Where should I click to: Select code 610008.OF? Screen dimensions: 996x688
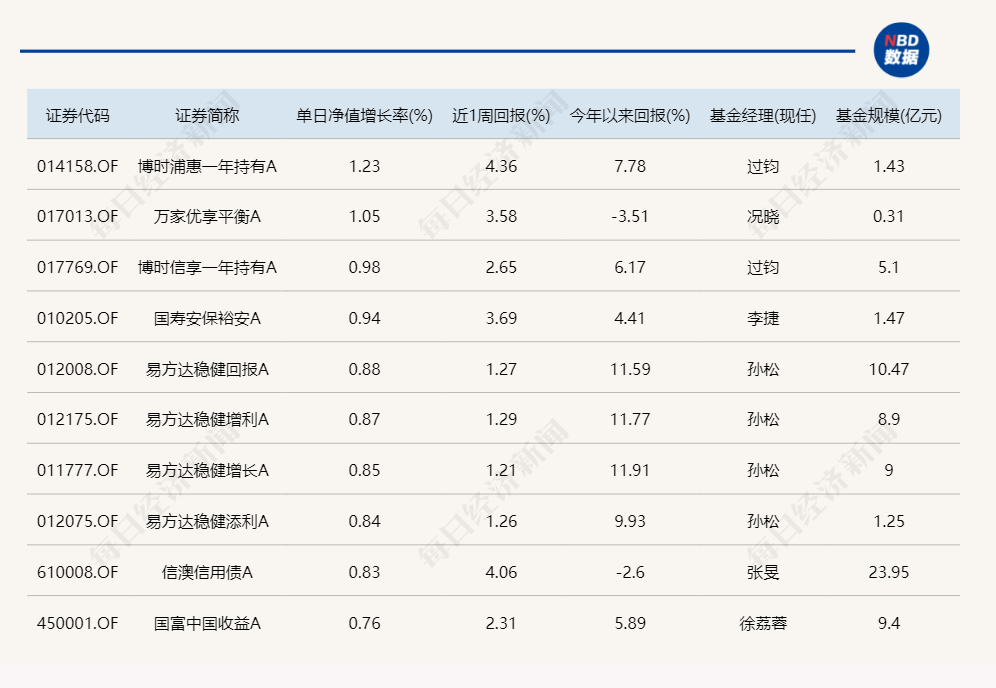(77, 572)
